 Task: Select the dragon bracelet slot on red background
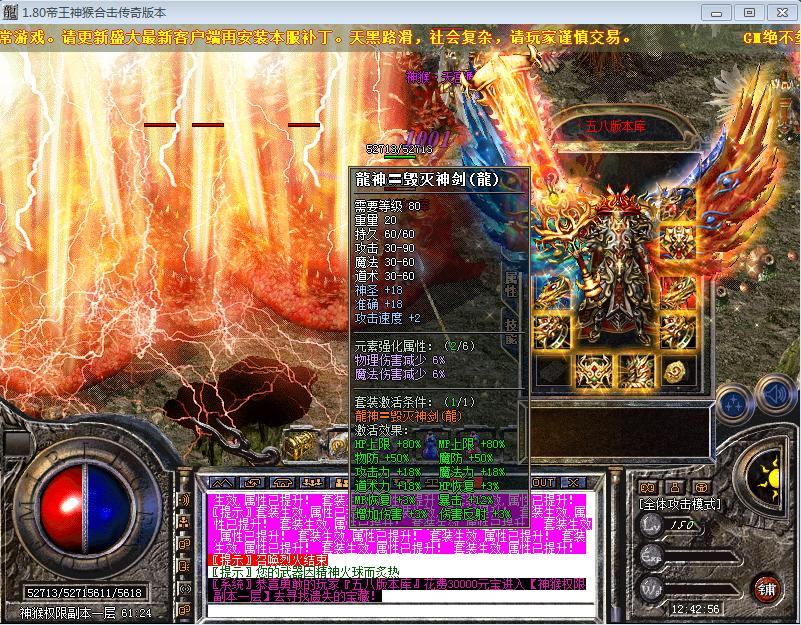(x=677, y=293)
